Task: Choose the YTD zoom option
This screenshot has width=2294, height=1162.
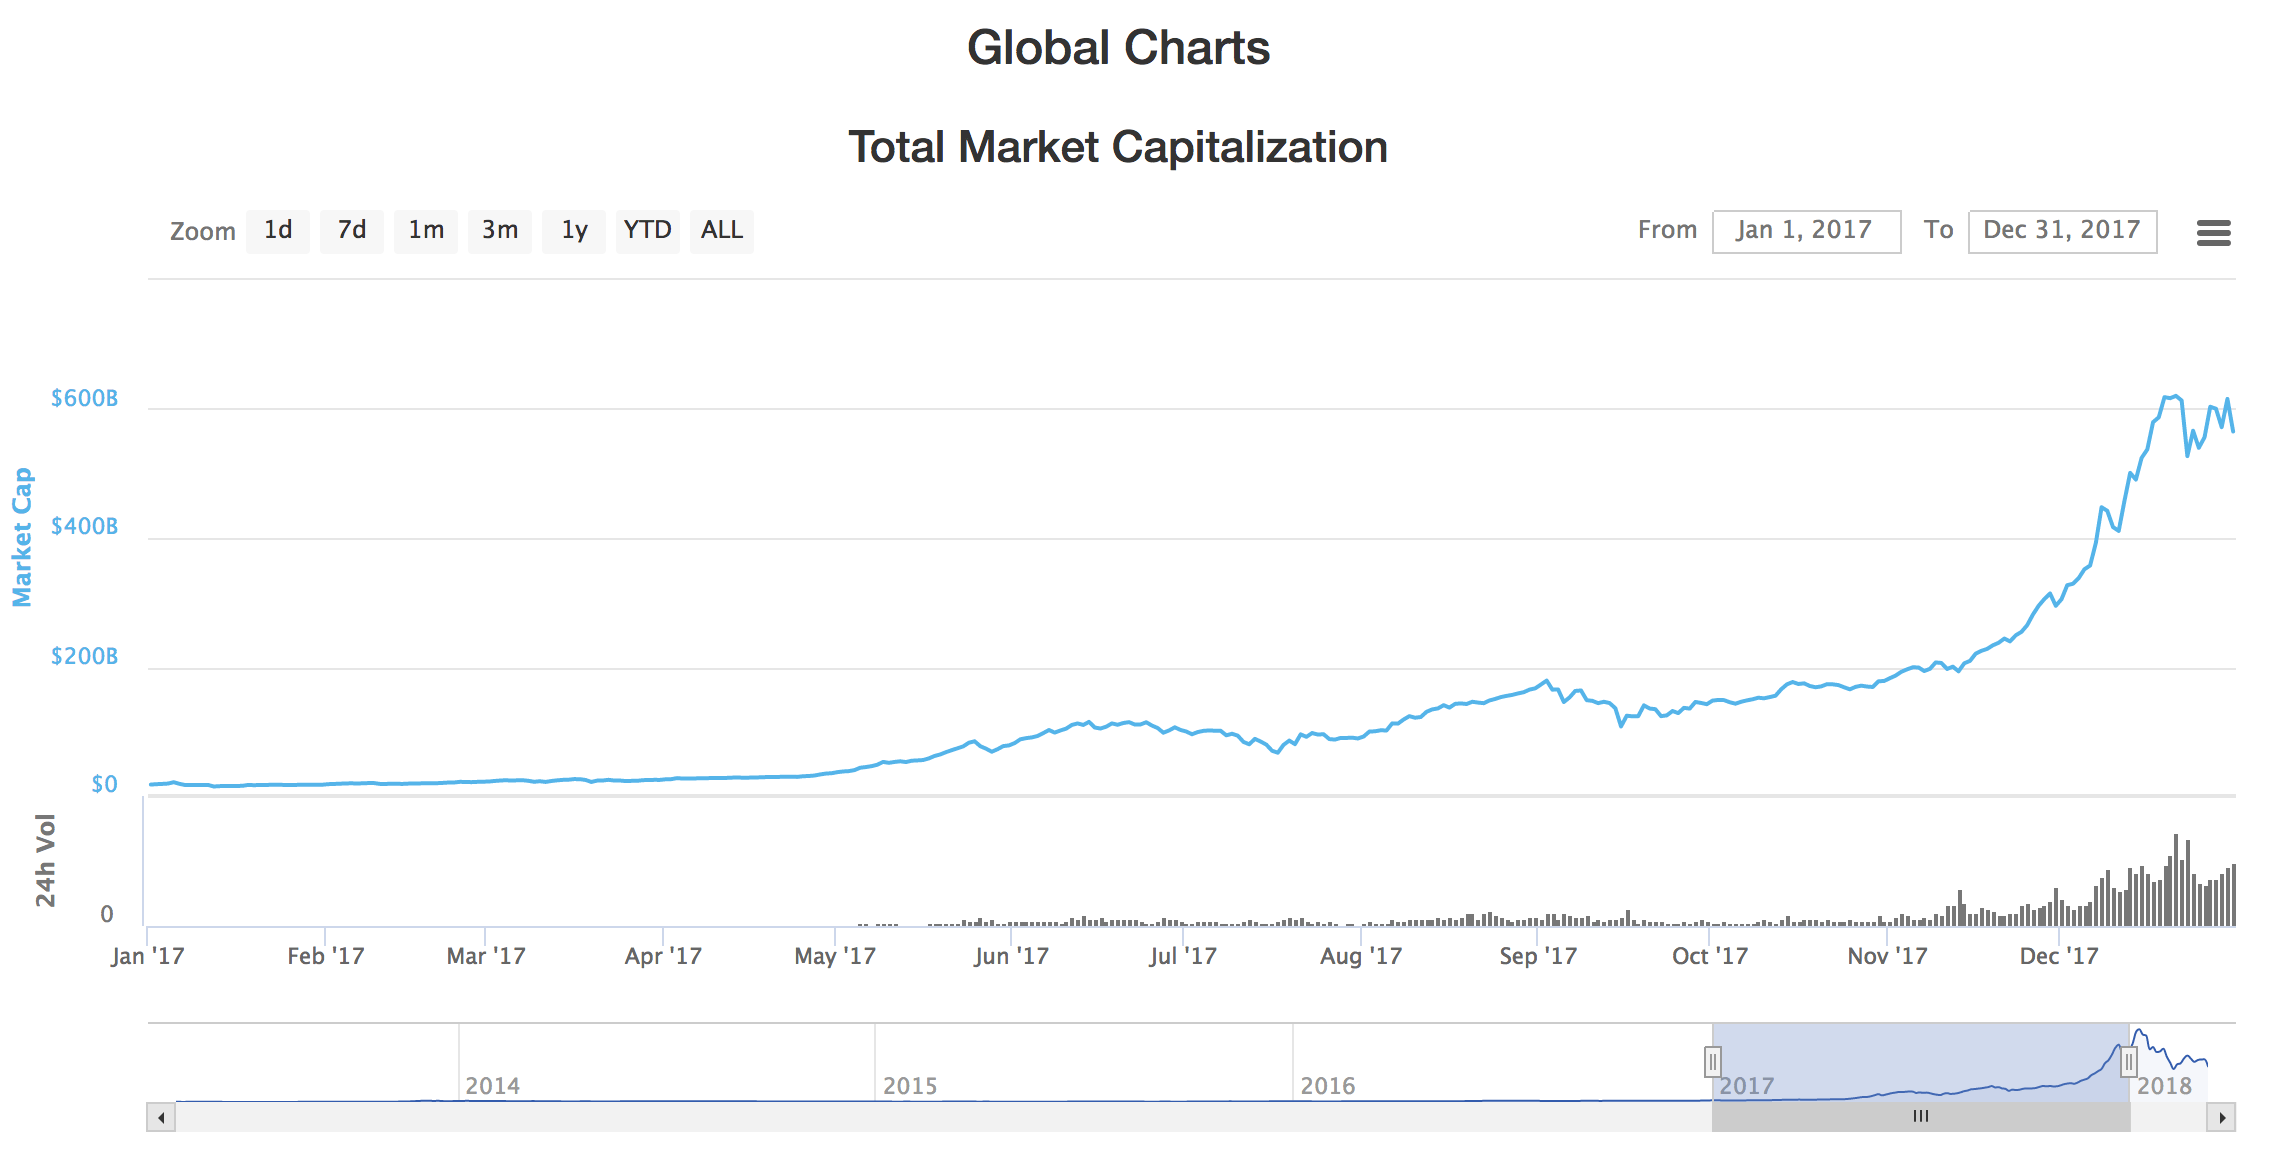Action: [648, 231]
